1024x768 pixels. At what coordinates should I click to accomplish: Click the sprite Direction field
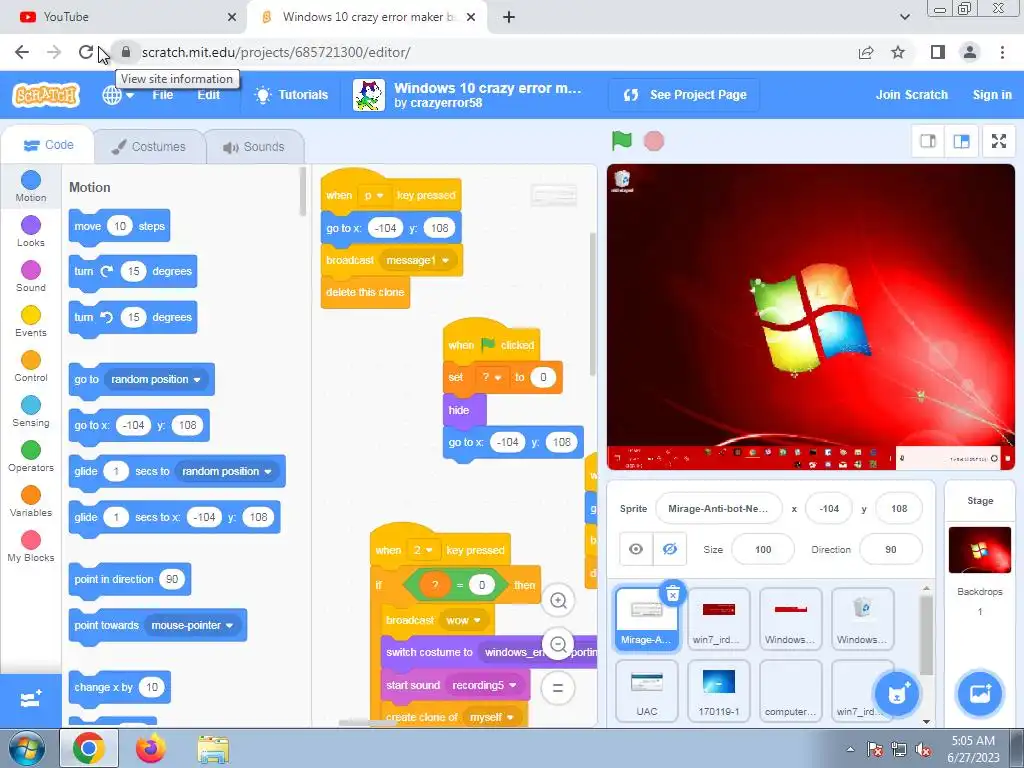coord(891,549)
